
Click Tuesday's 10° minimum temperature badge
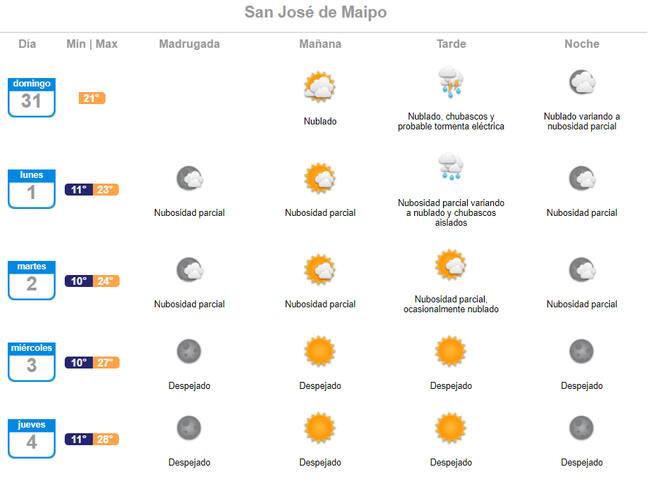click(x=79, y=281)
